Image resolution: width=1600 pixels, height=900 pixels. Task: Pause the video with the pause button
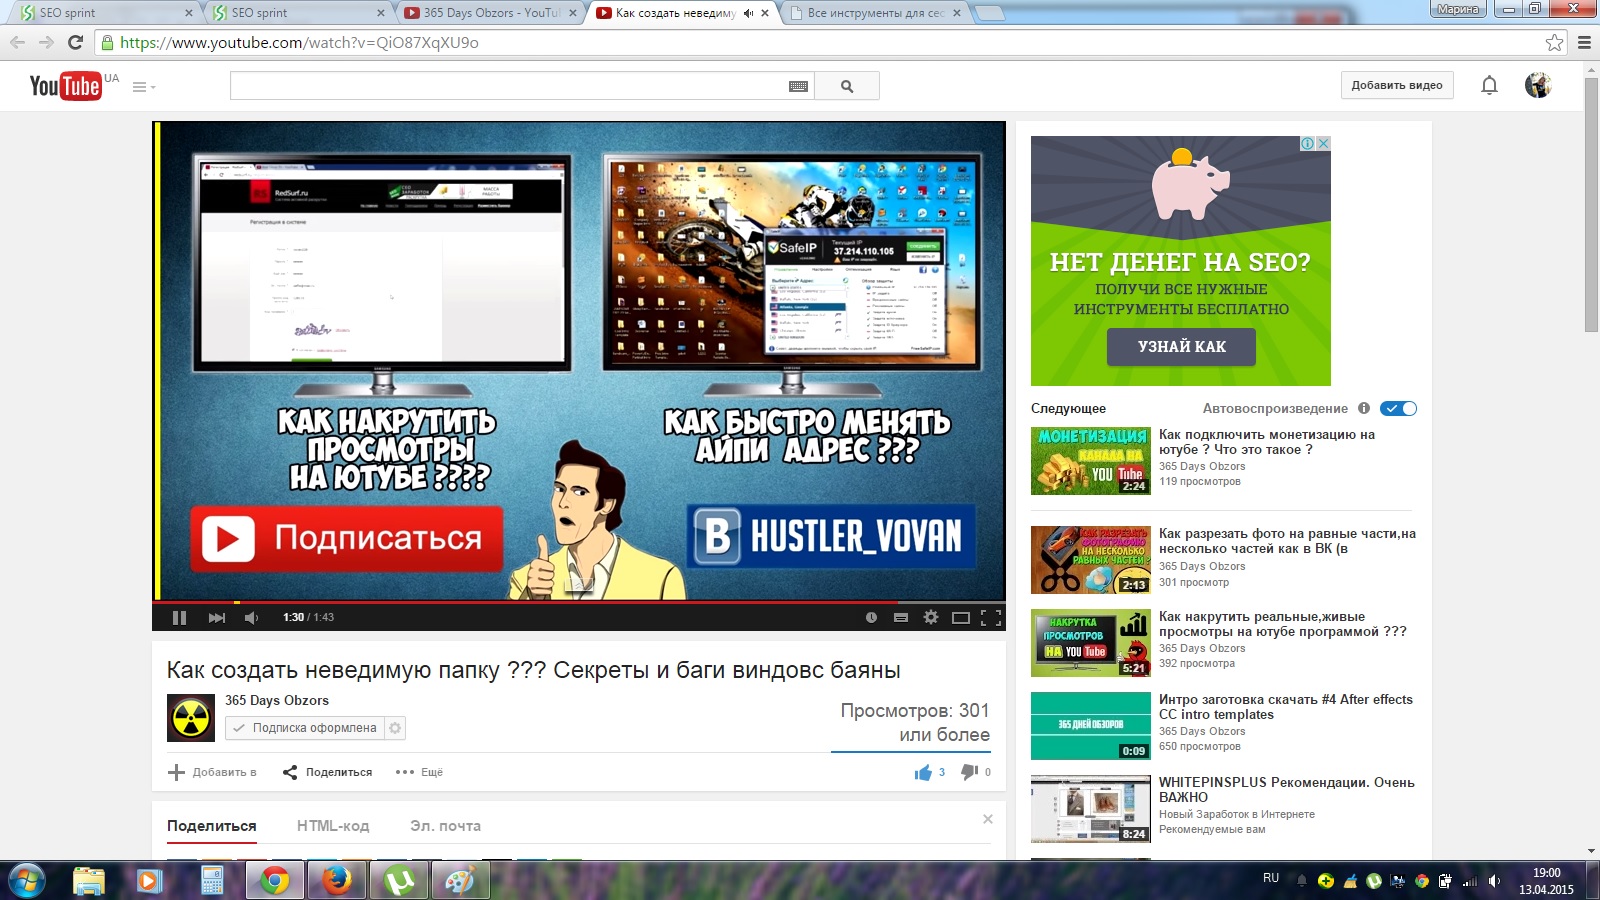point(179,618)
